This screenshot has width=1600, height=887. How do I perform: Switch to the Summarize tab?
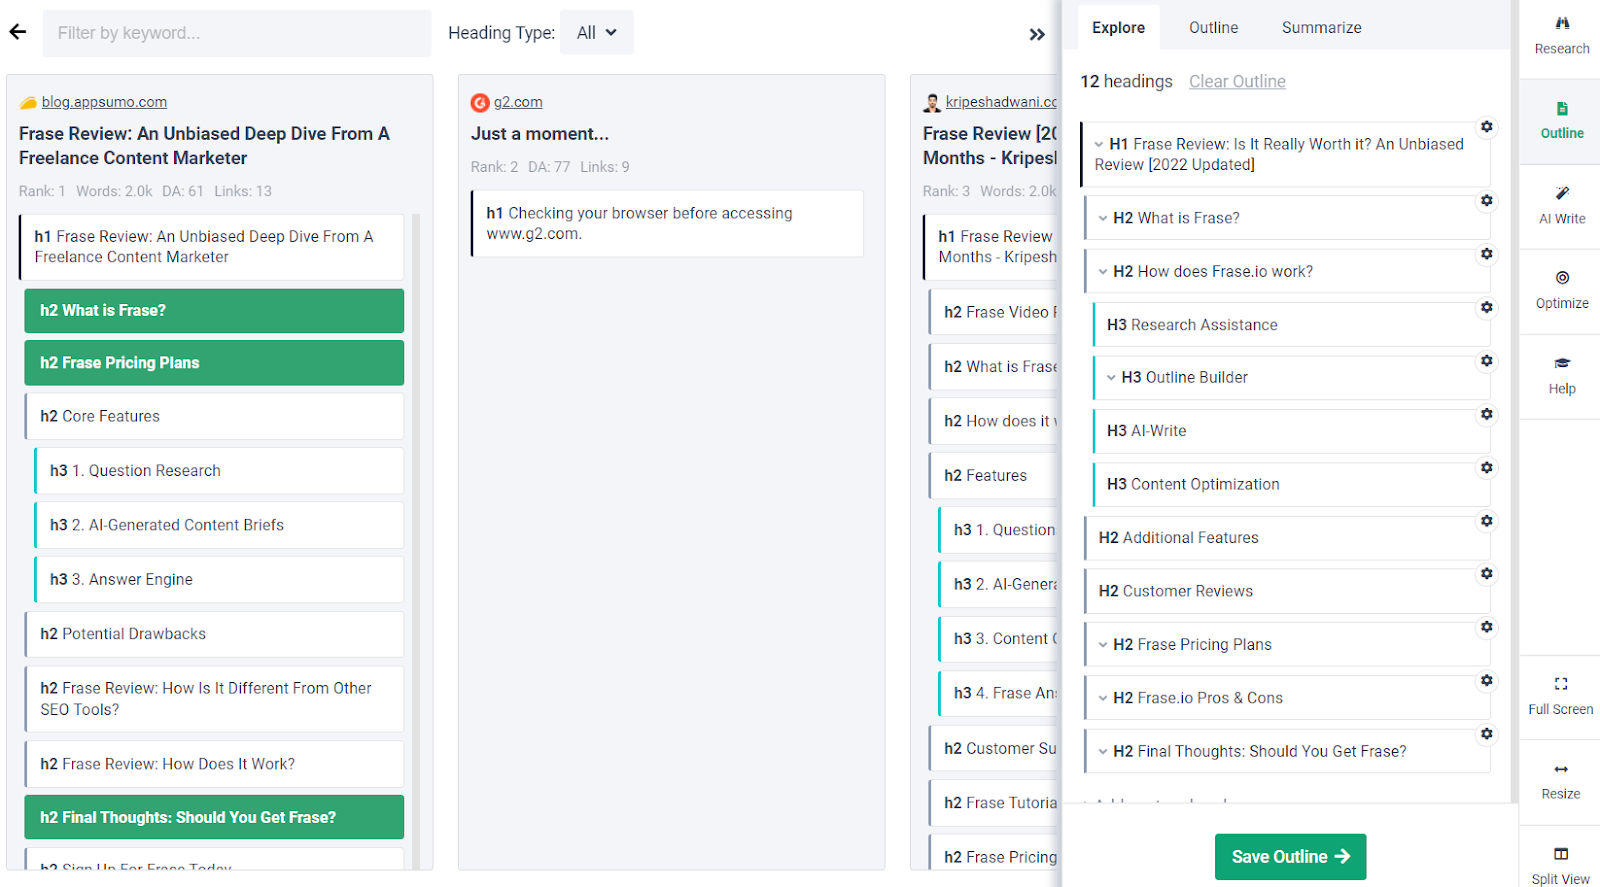coord(1321,28)
